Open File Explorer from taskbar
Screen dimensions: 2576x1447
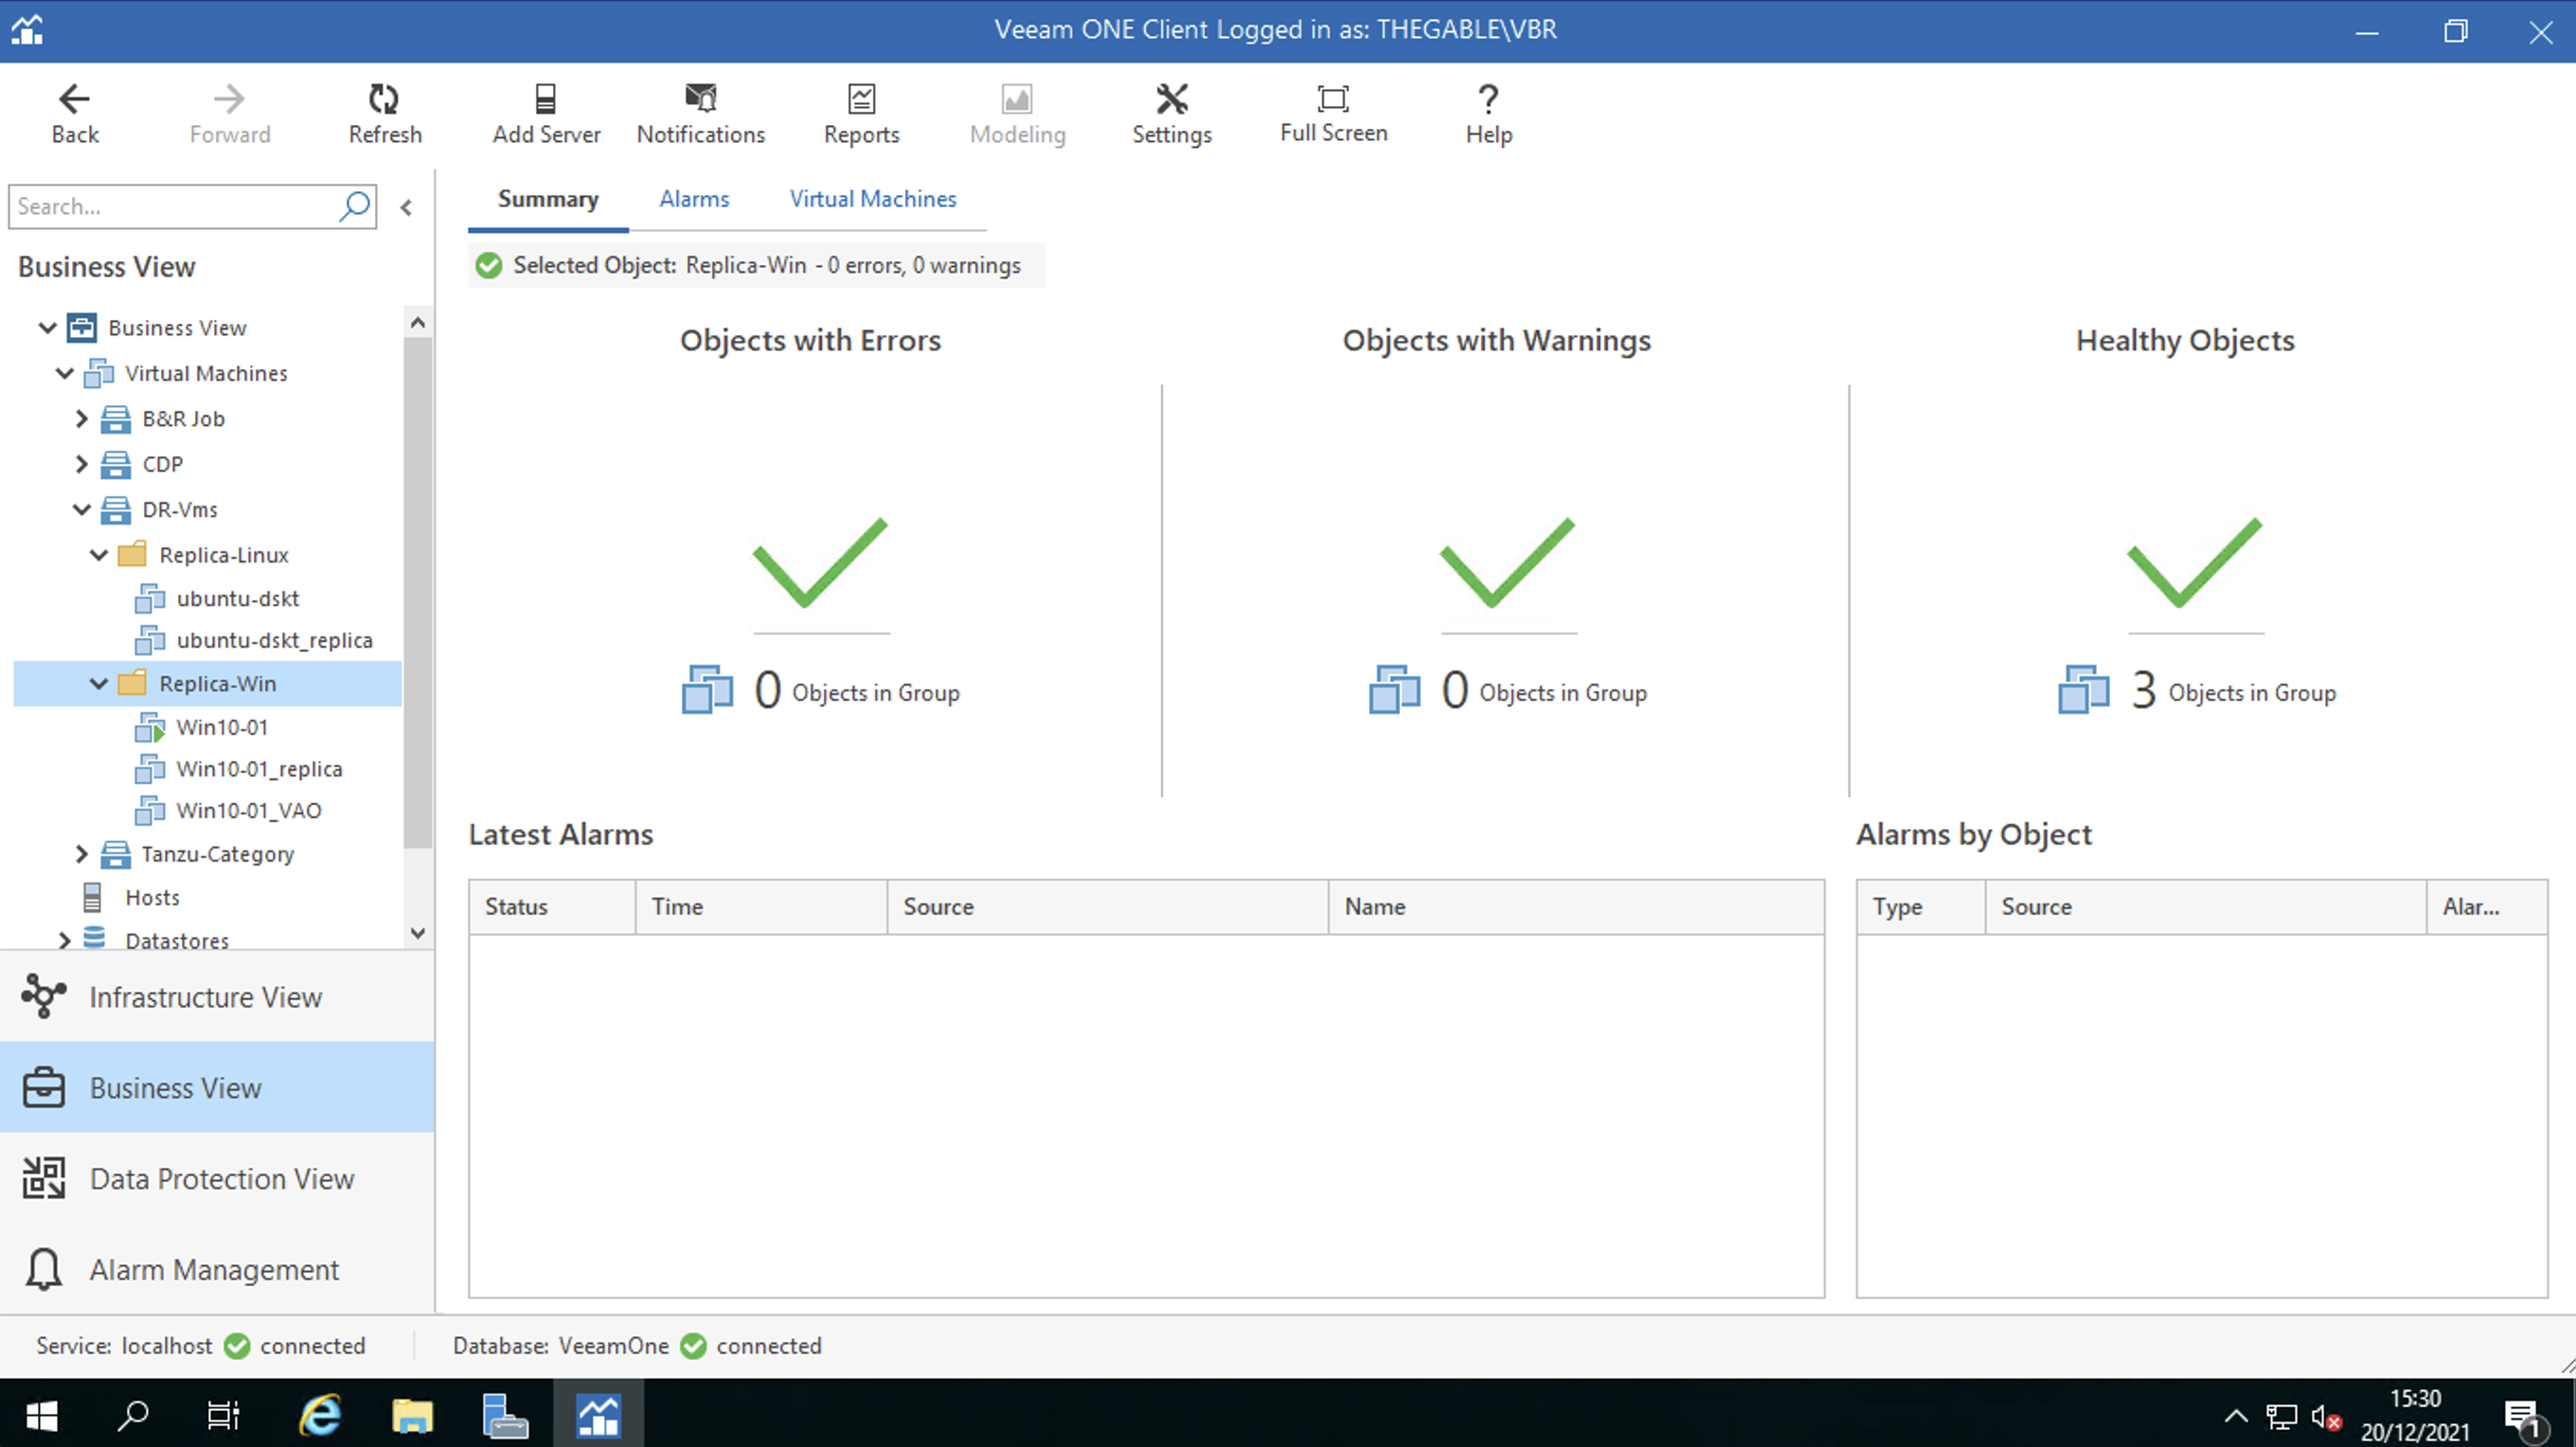click(x=412, y=1414)
